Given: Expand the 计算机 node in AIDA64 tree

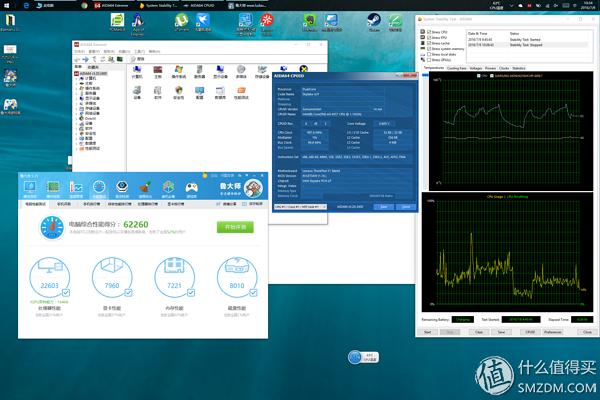Looking at the screenshot, I should pos(77,78).
